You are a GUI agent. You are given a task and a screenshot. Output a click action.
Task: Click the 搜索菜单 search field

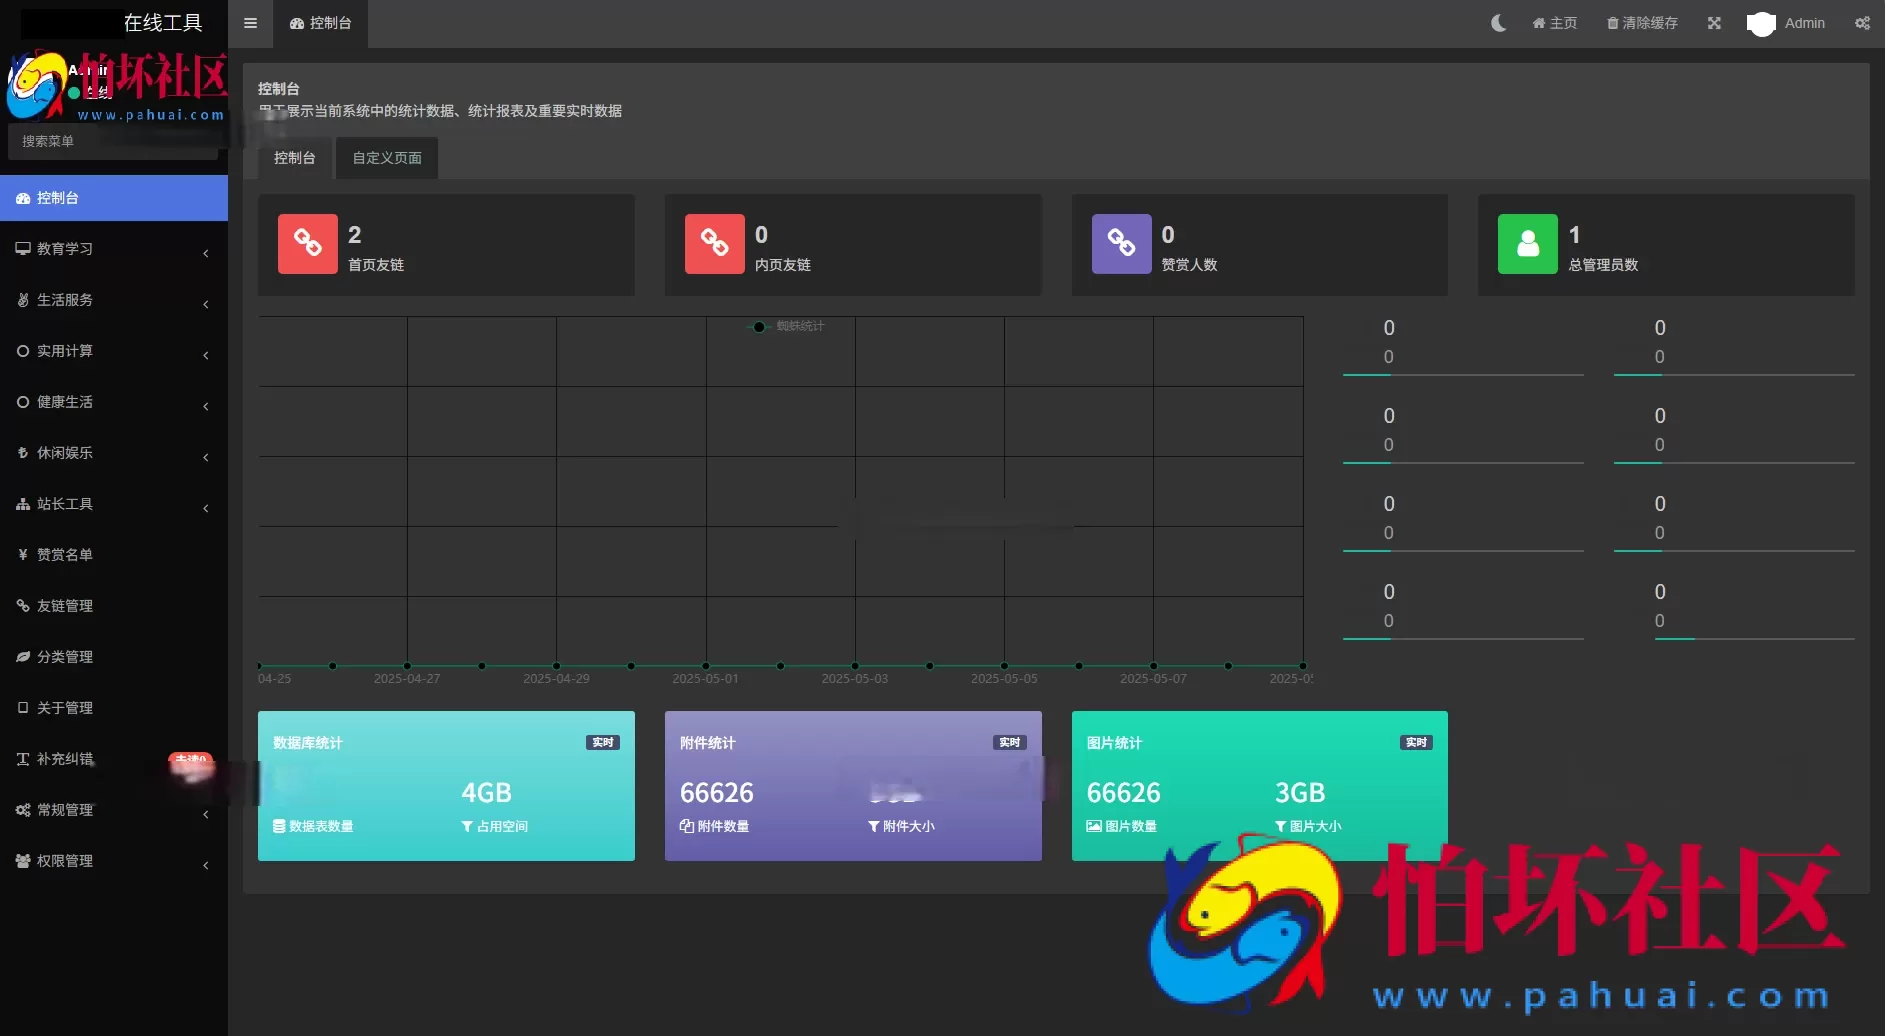click(112, 141)
